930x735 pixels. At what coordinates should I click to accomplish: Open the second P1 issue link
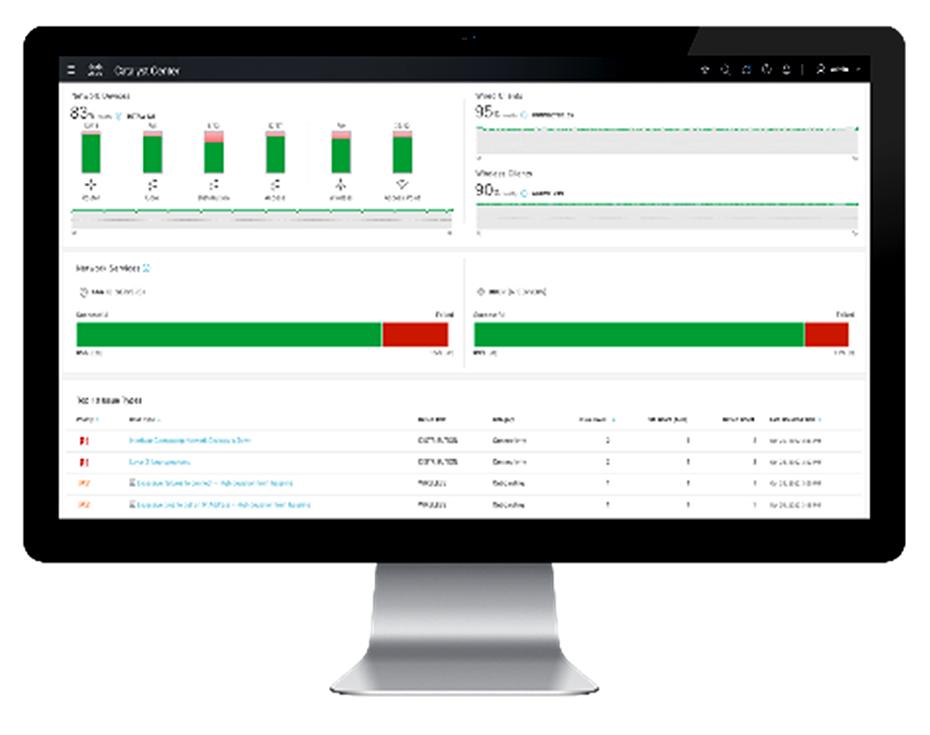coord(160,462)
